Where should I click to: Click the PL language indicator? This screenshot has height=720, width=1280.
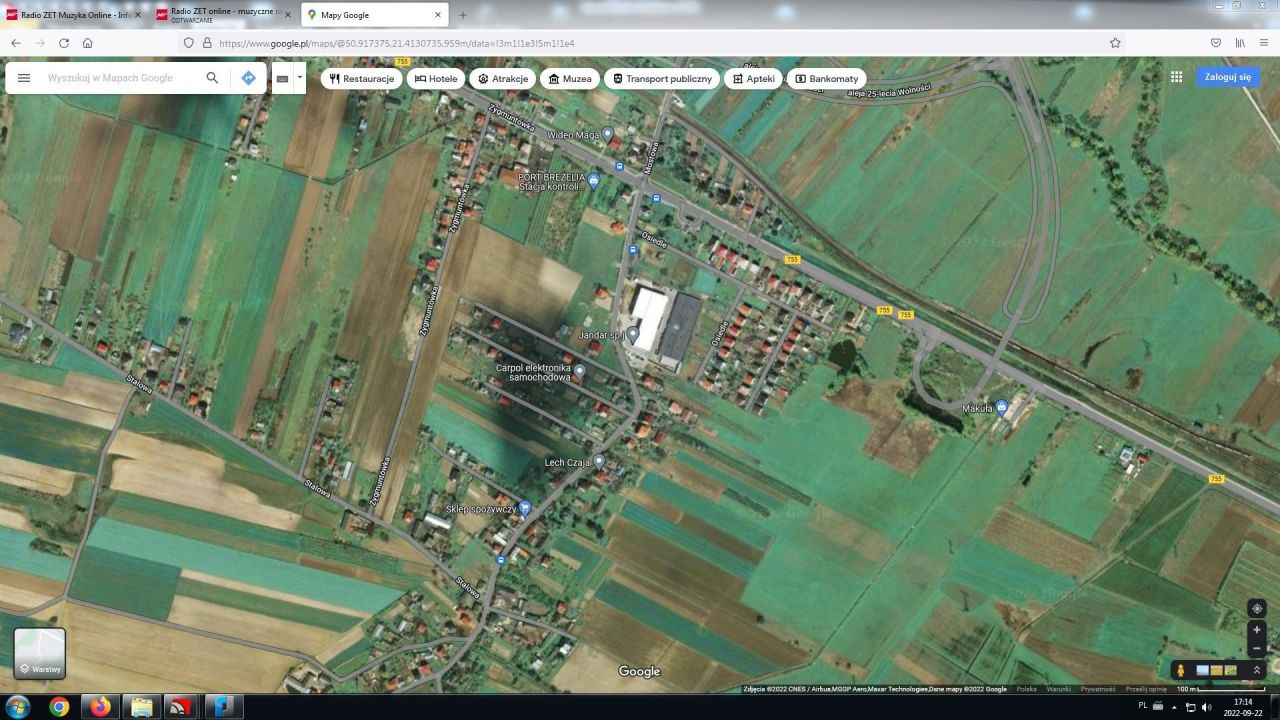click(x=1143, y=705)
